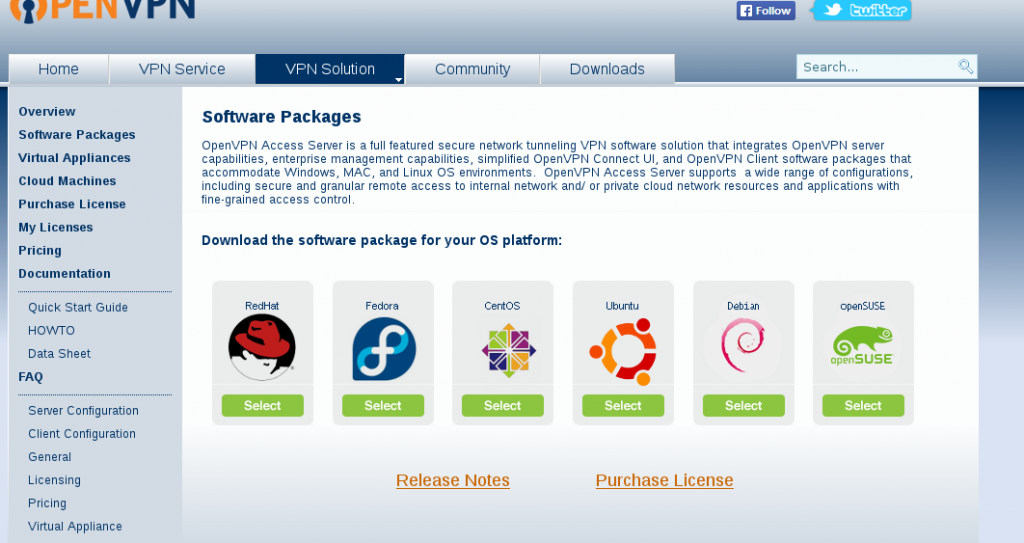Click the Facebook Follow button

pos(766,10)
